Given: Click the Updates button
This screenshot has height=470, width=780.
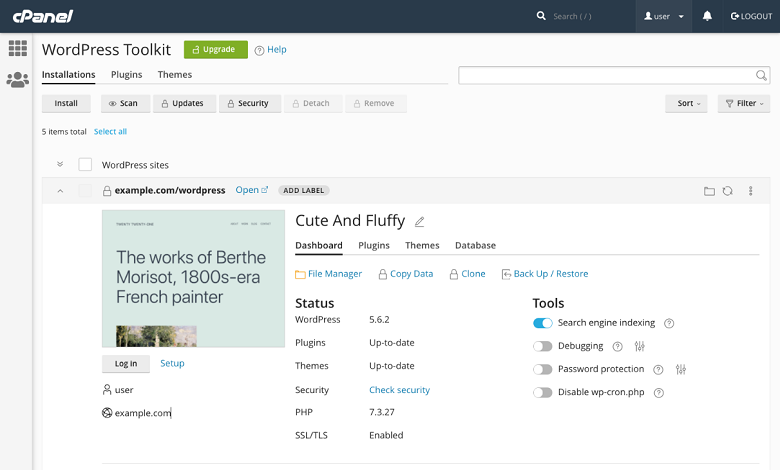Looking at the screenshot, I should tap(185, 103).
